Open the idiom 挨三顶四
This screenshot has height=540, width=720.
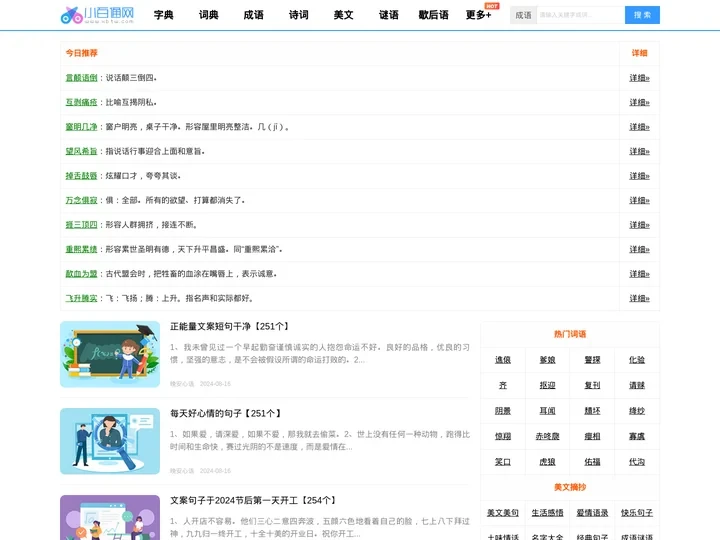(81, 225)
